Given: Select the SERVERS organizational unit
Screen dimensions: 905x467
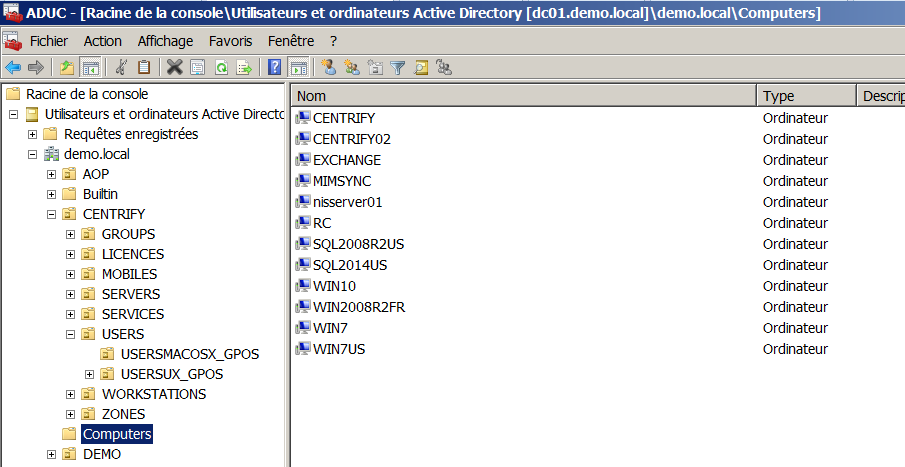Looking at the screenshot, I should coord(131,294).
